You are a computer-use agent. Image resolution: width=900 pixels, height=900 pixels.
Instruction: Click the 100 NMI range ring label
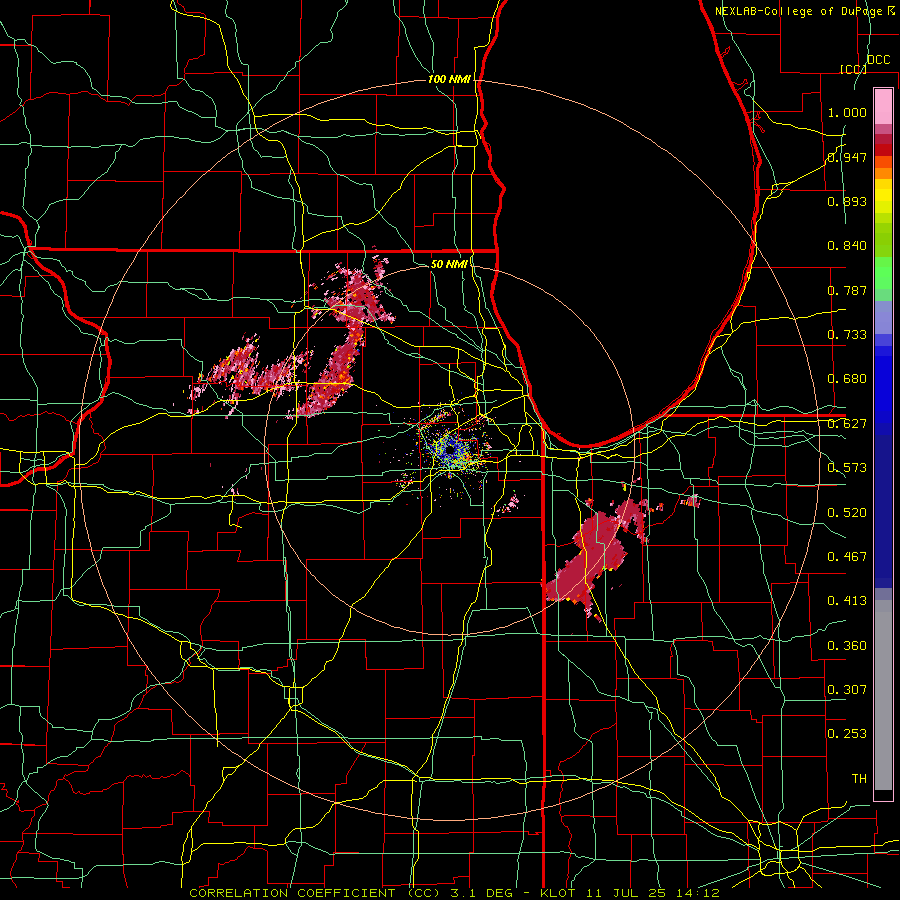point(449,79)
